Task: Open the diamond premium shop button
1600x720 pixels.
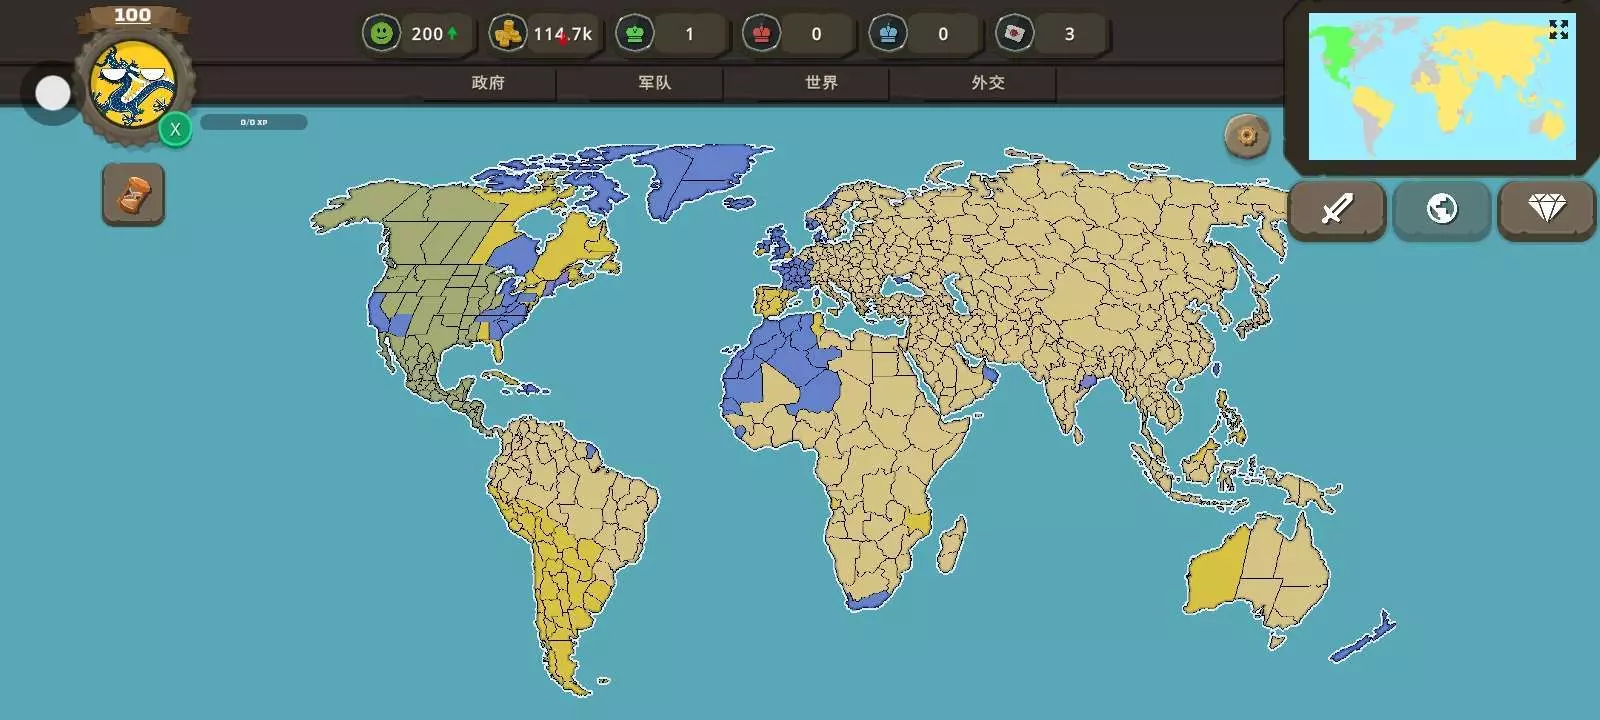Action: [x=1546, y=209]
